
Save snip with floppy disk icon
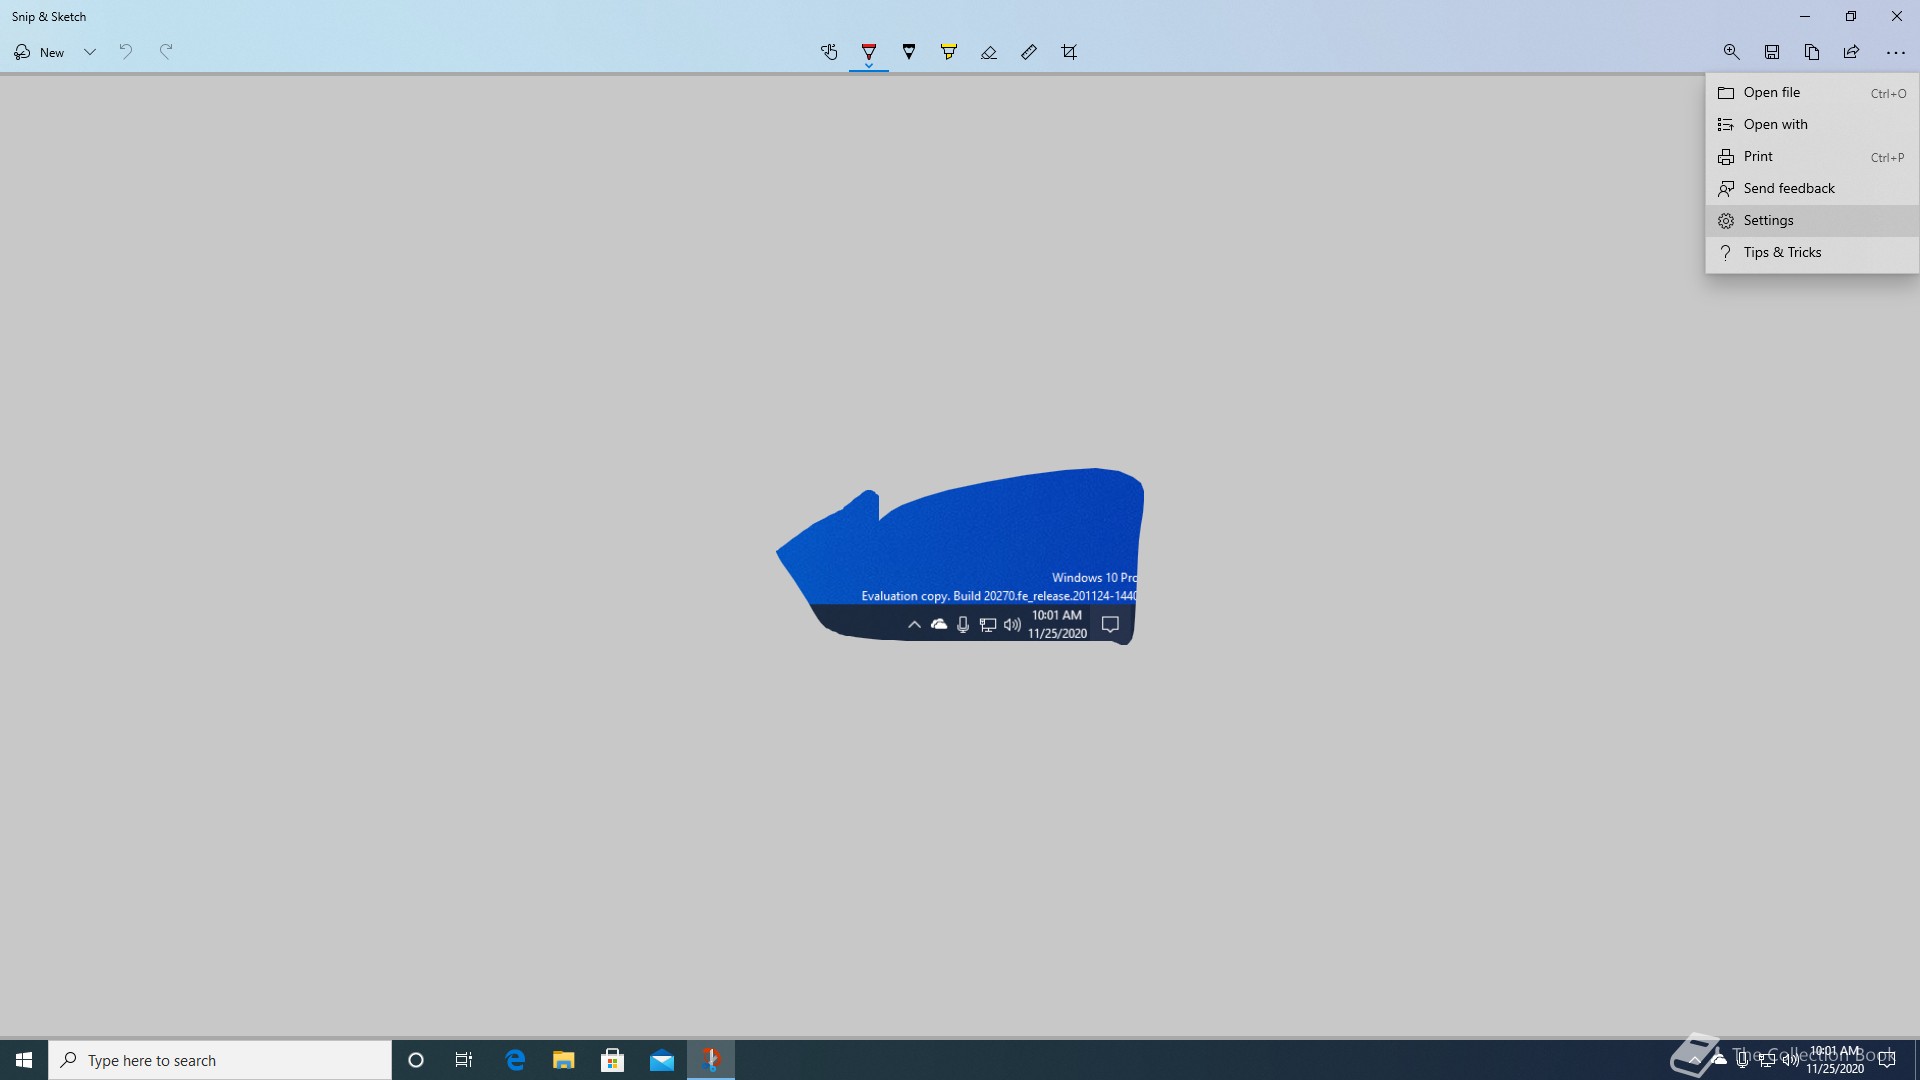1772,52
